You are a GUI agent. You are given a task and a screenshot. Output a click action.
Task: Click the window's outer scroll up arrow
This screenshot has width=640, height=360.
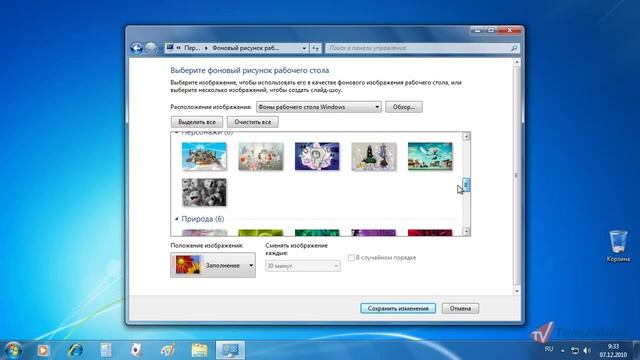tap(517, 62)
